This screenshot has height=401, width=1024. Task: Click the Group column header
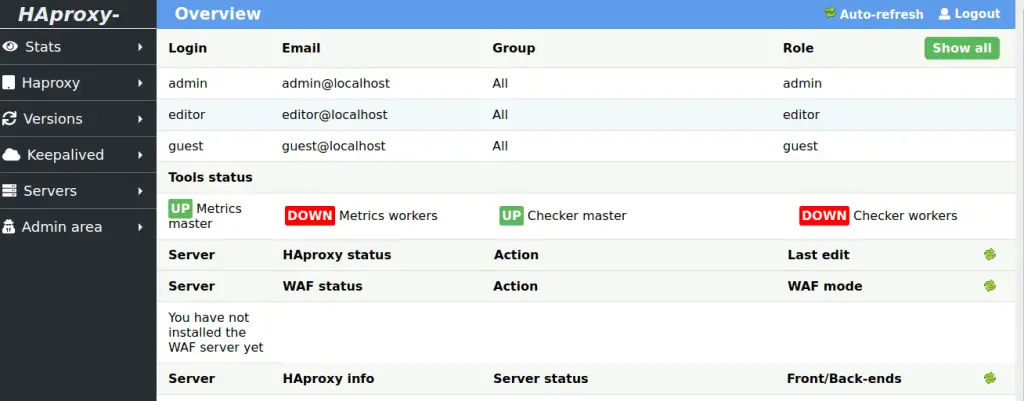[513, 48]
